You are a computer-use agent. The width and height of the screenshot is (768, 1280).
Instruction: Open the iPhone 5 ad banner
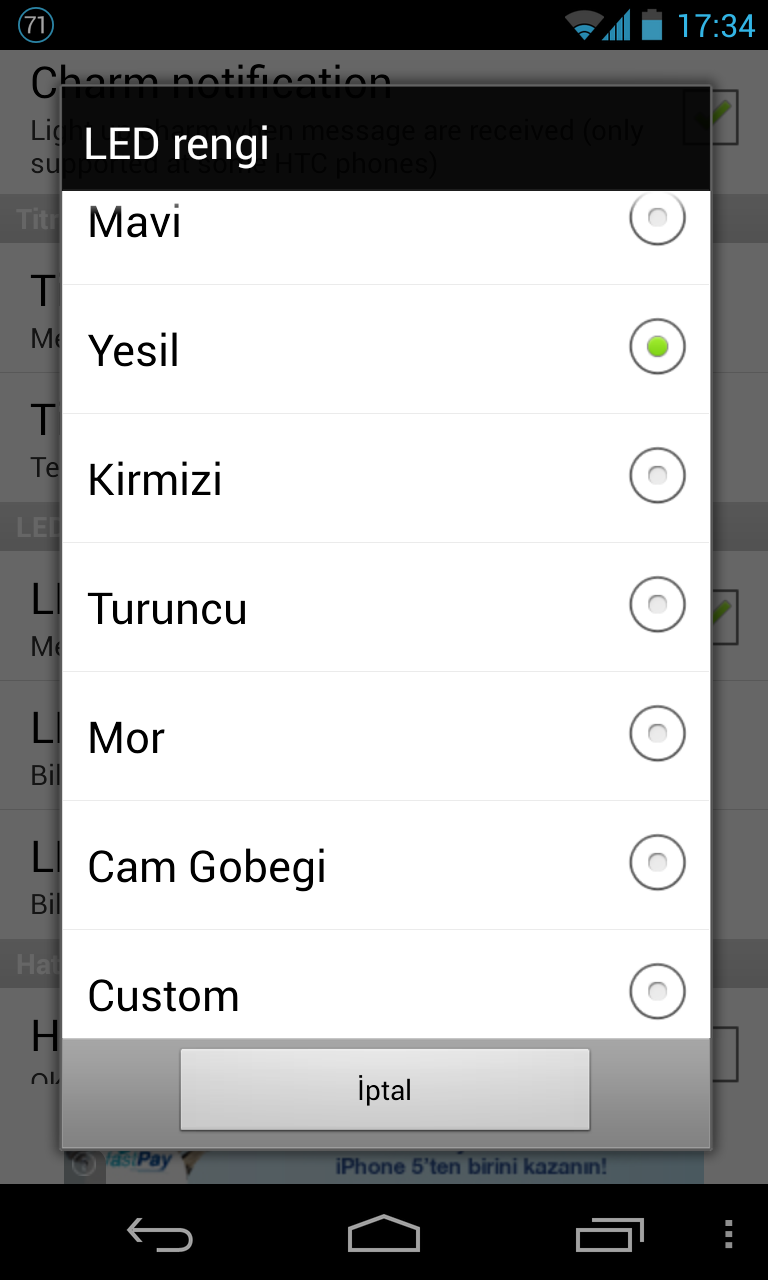tap(384, 1165)
